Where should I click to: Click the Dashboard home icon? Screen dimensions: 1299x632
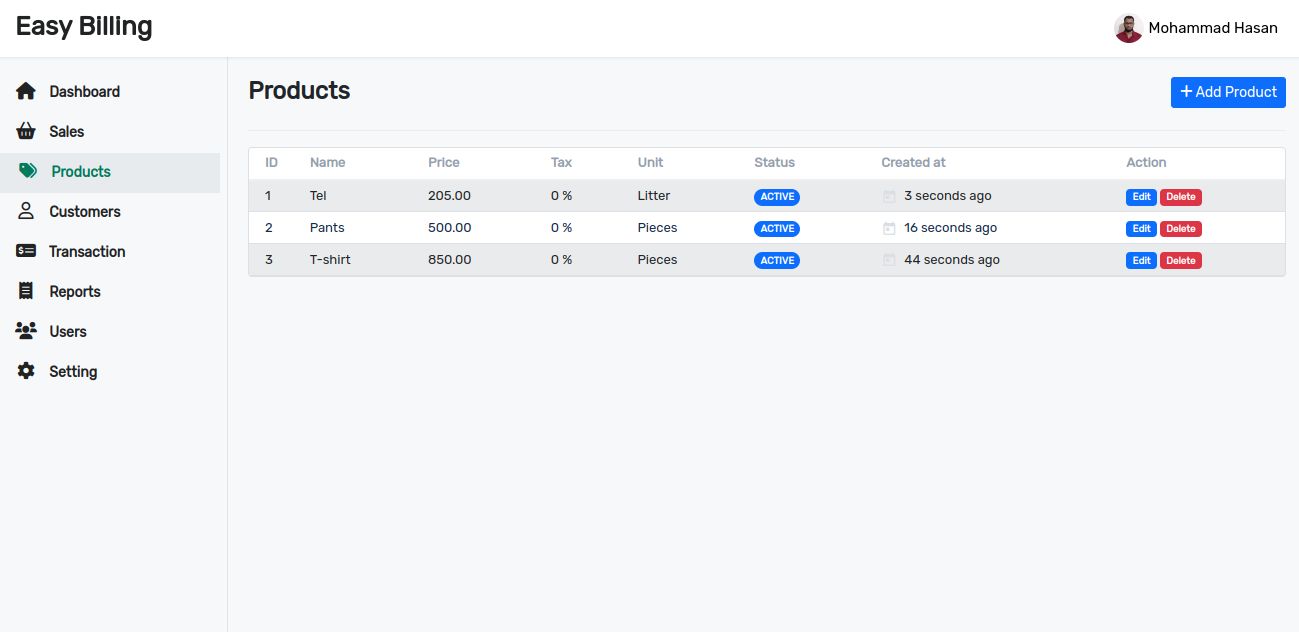point(26,91)
